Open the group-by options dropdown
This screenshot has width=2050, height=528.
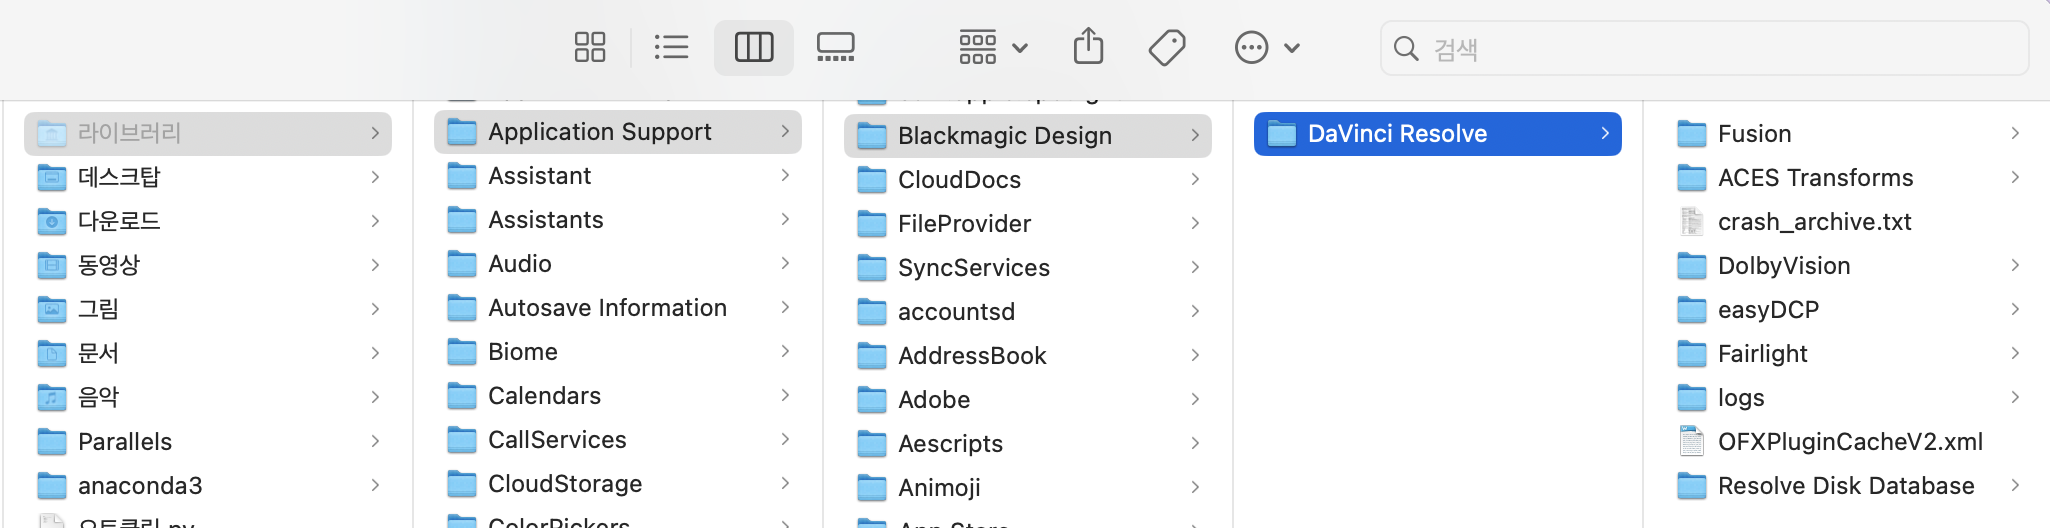(x=993, y=47)
